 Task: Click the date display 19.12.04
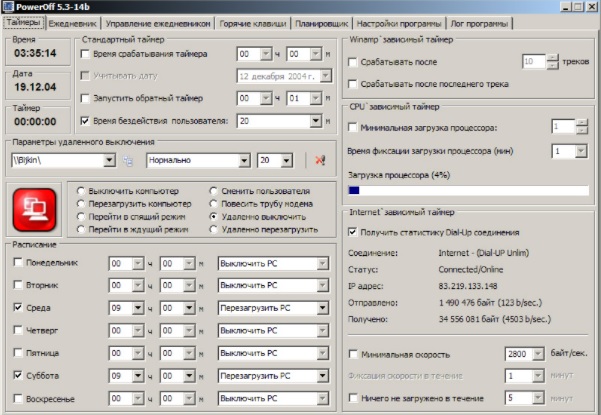point(35,87)
